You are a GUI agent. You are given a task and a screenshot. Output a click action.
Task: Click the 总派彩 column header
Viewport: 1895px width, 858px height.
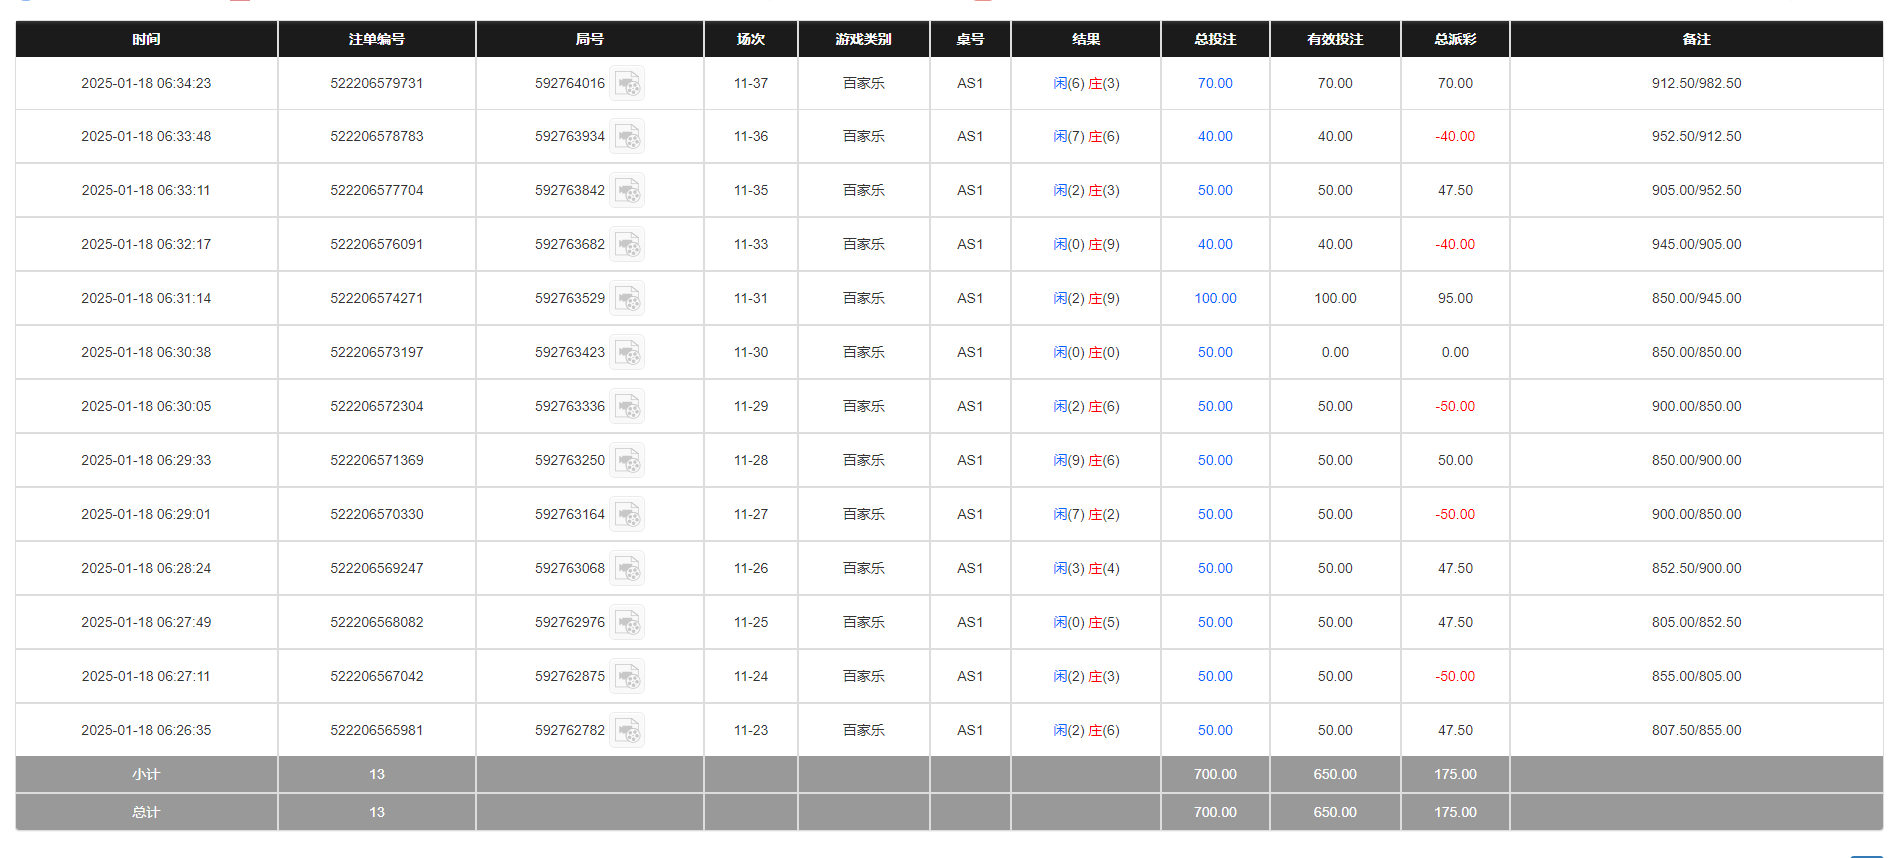coord(1455,39)
